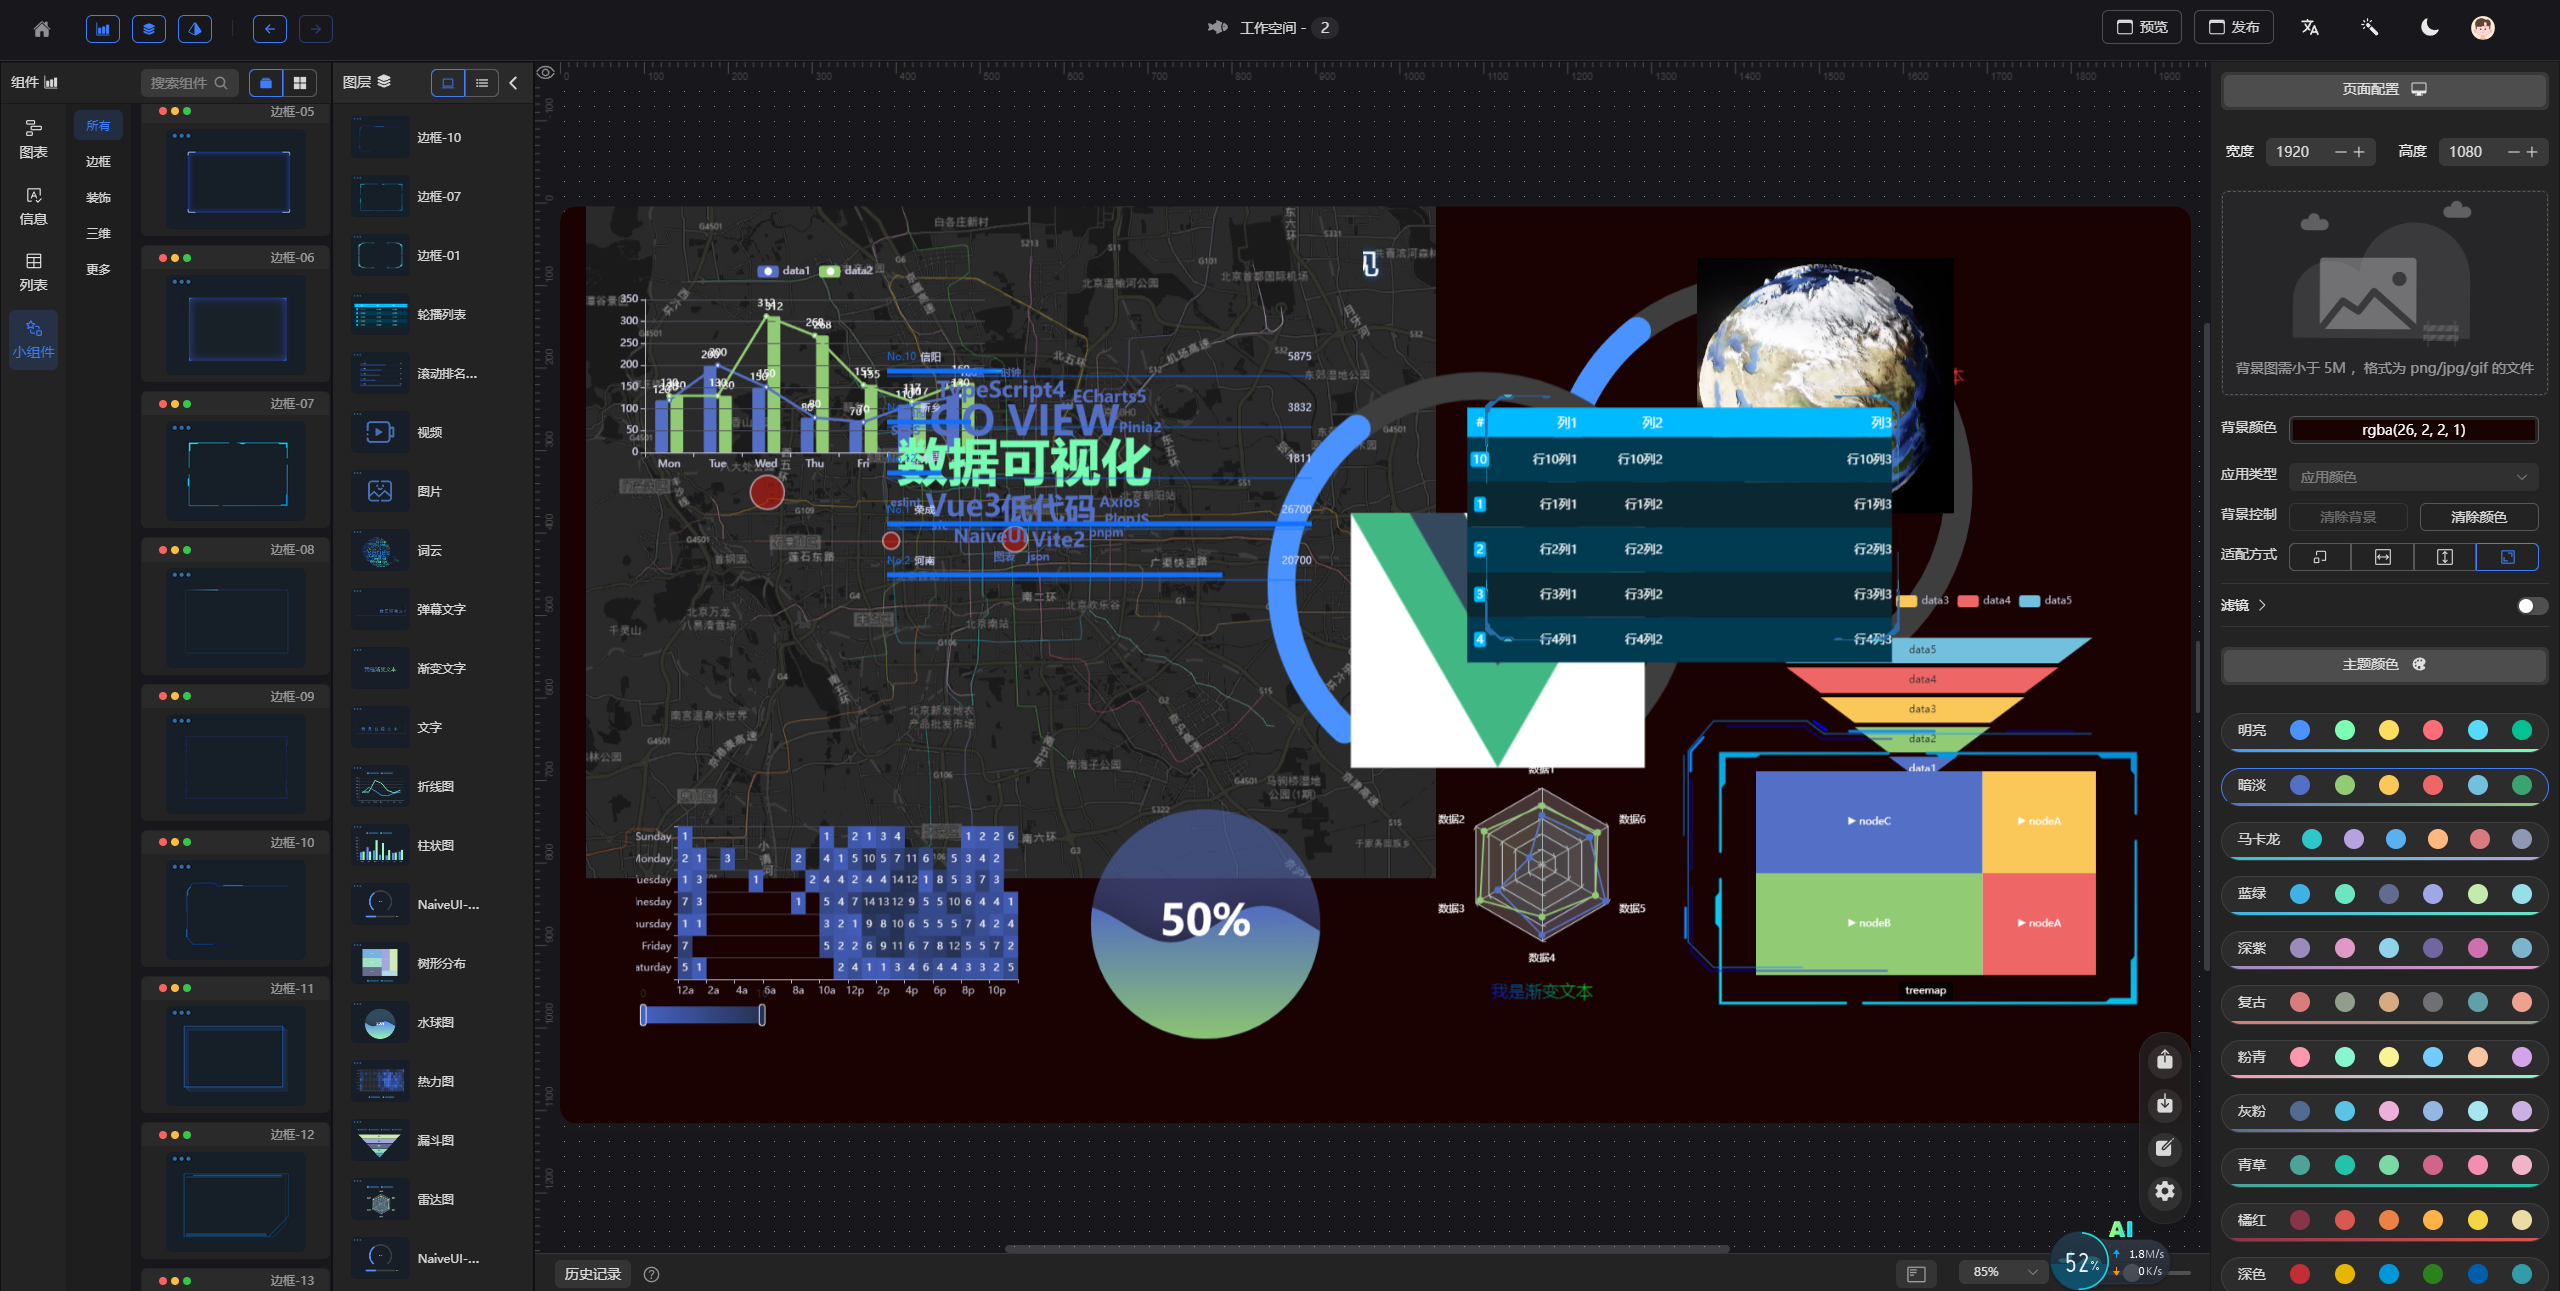Filter components by 更多 subcategory
Viewport: 2560px width, 1291px height.
pos(98,270)
